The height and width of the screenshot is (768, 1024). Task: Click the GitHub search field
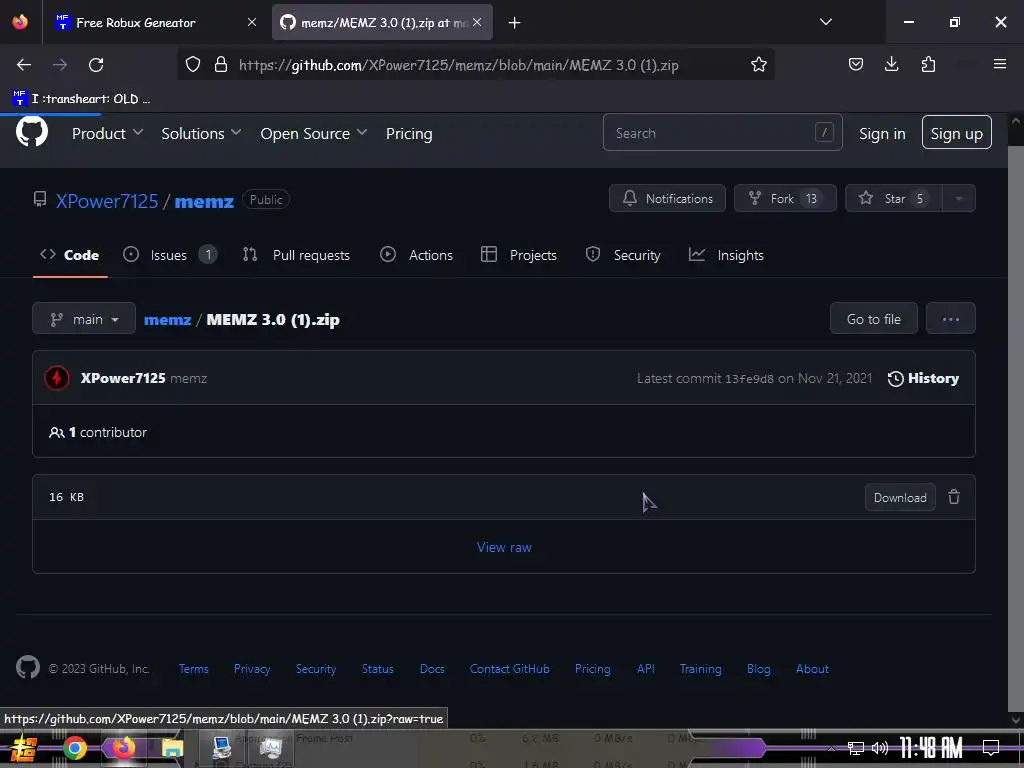722,133
